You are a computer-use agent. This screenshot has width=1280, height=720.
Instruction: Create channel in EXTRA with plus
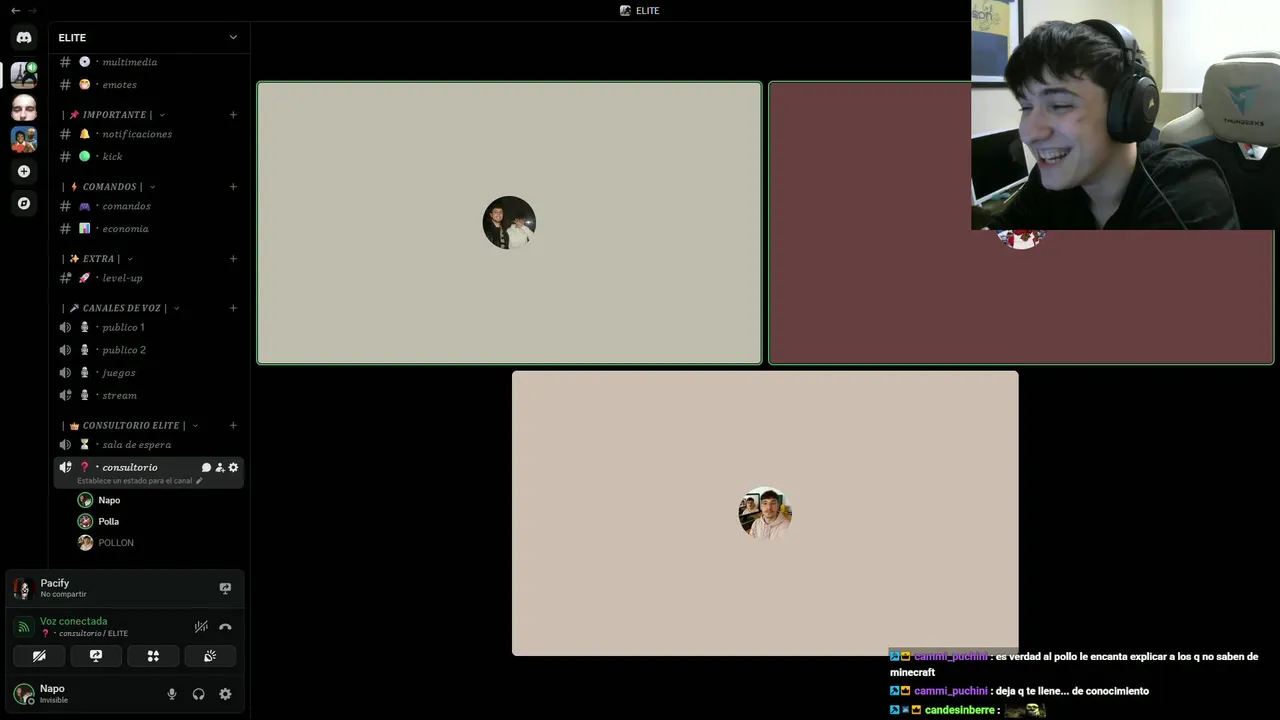click(x=233, y=259)
